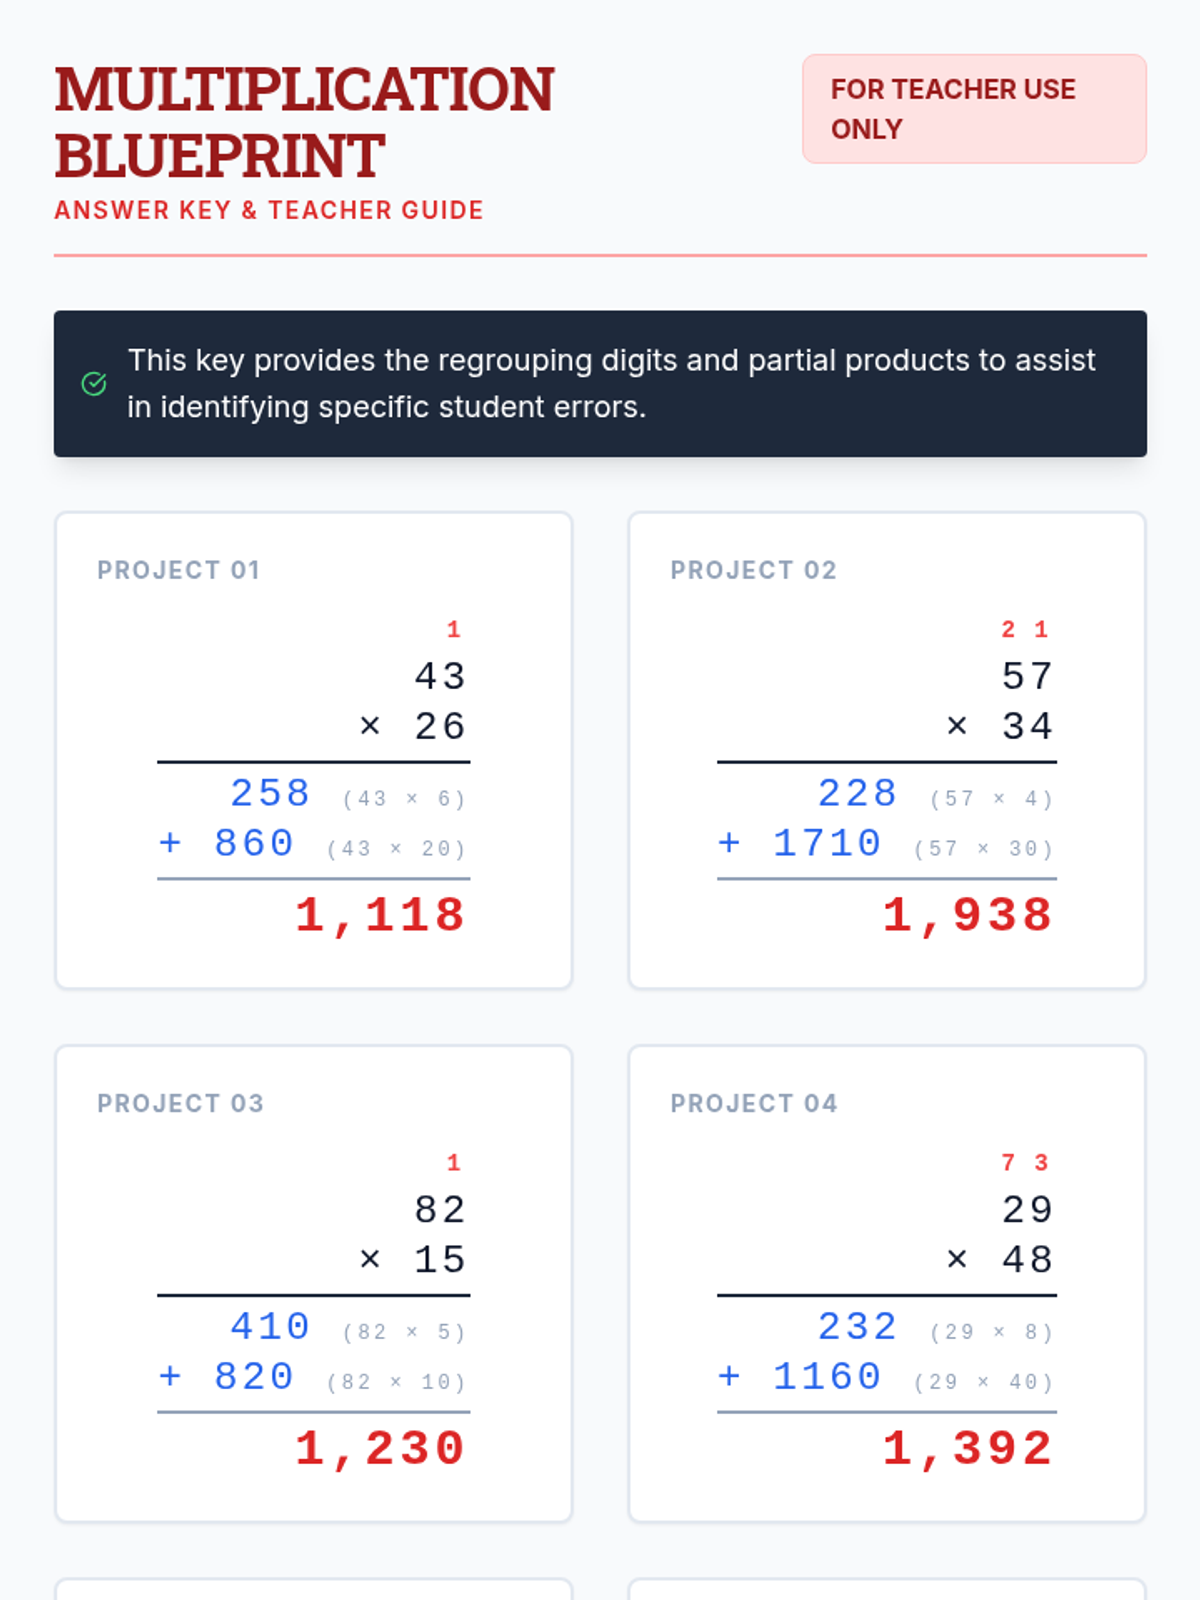Select the Project 02 label
Viewport: 1200px width, 1600px height.
coord(753,570)
